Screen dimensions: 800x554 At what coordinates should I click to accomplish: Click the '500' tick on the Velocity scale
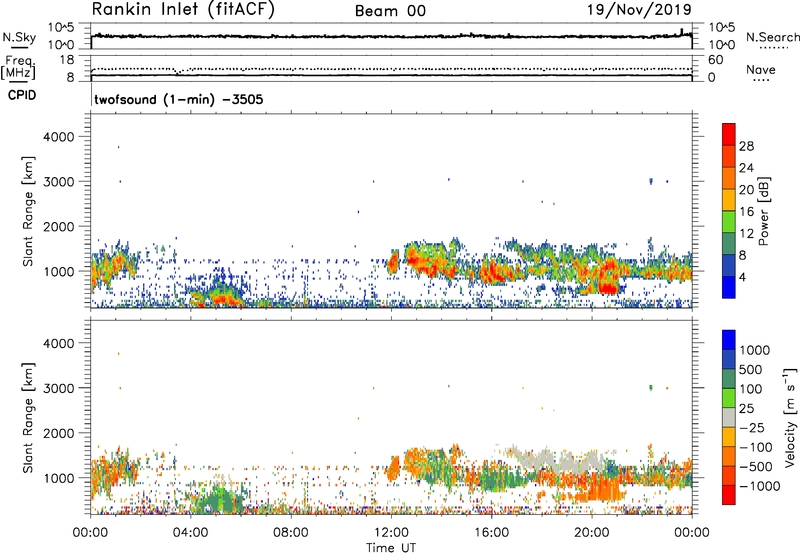(x=751, y=369)
